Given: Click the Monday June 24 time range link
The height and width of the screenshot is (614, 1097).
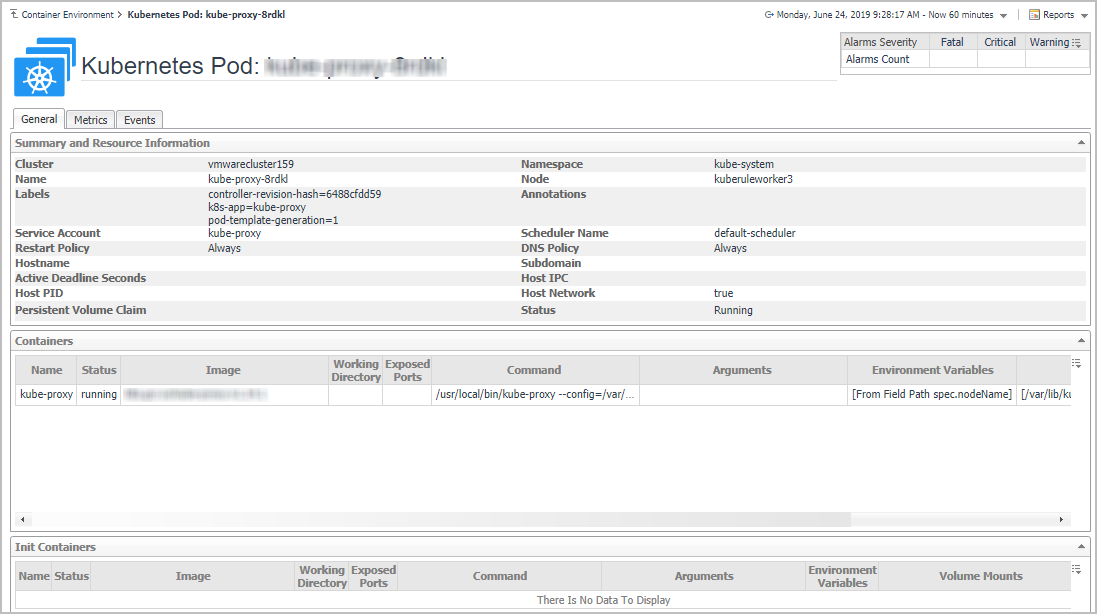Looking at the screenshot, I should pos(885,15).
